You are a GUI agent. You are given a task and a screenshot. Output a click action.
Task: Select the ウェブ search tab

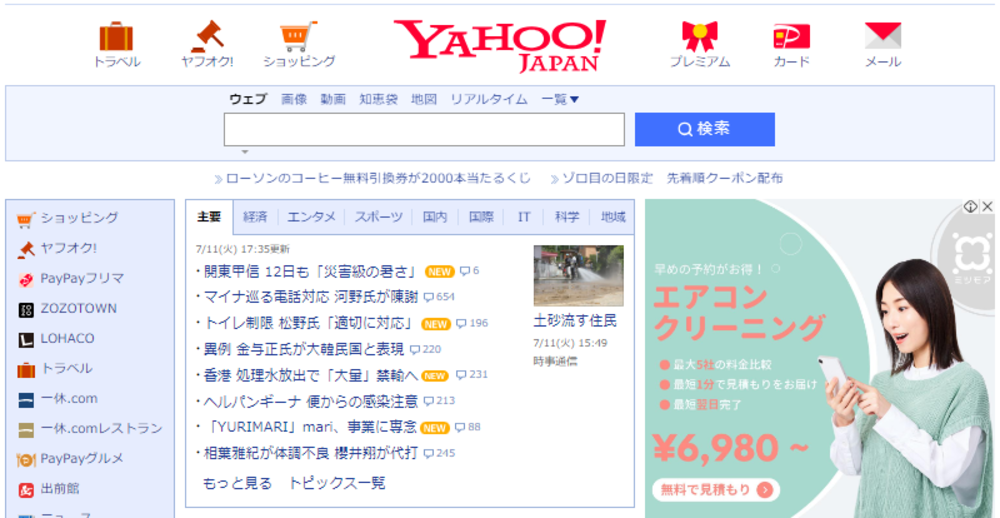pyautogui.click(x=248, y=100)
